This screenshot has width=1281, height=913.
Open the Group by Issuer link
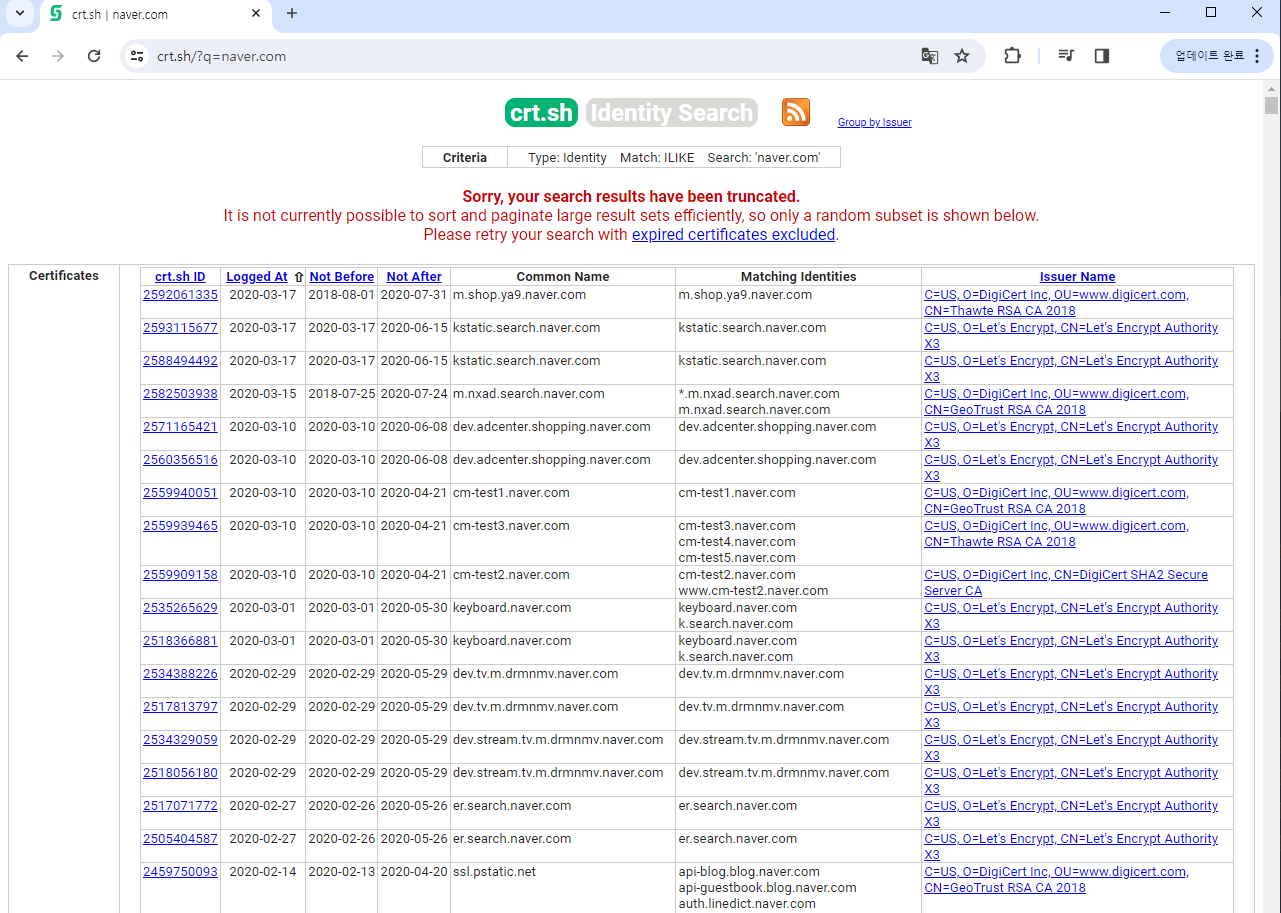click(874, 122)
